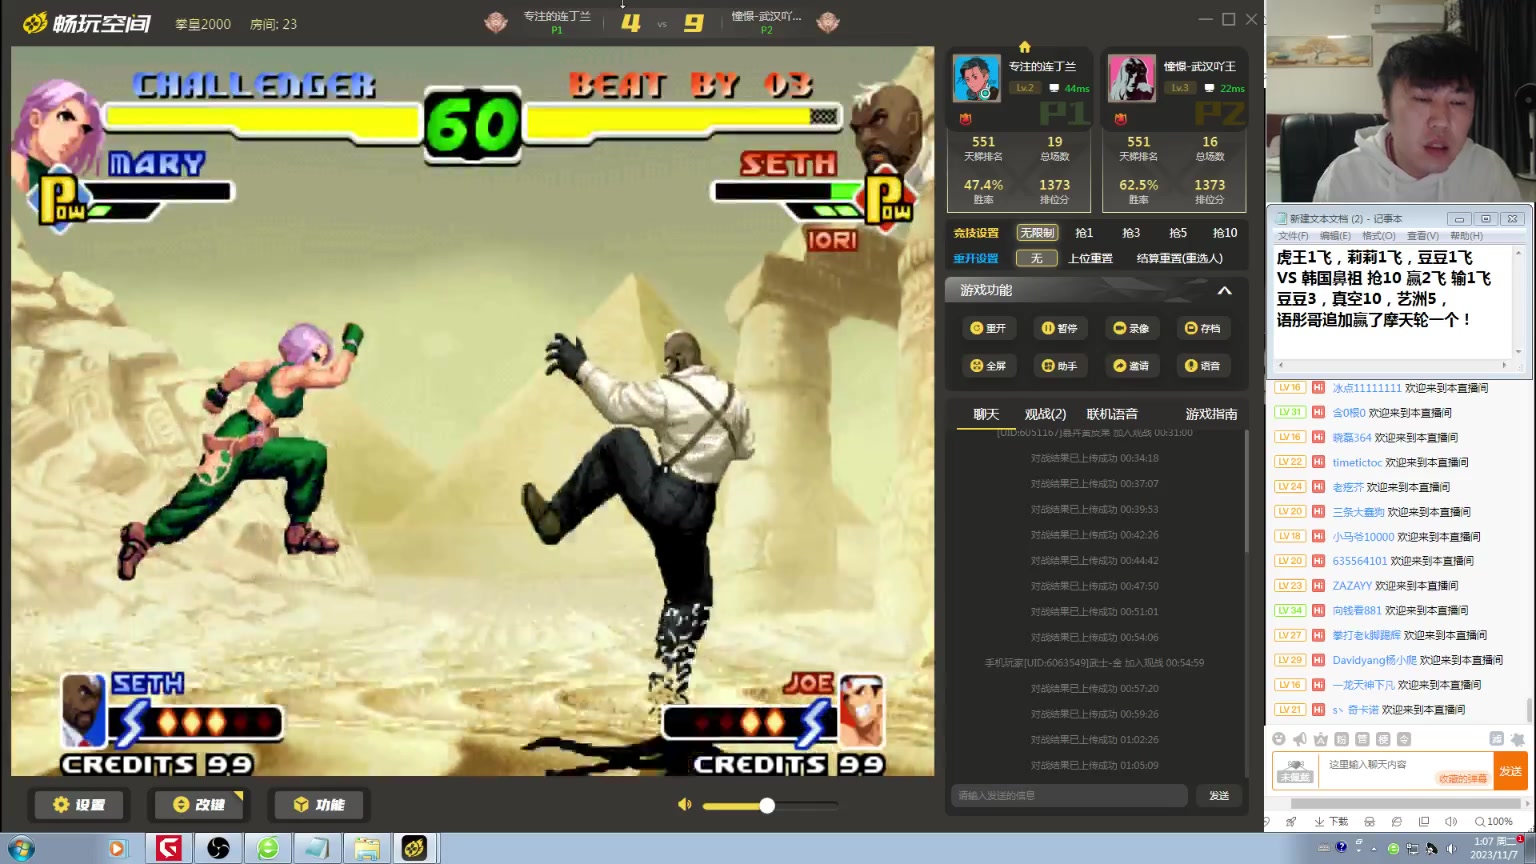
Task: Show hidden tray icons arrow
Action: 1374,848
